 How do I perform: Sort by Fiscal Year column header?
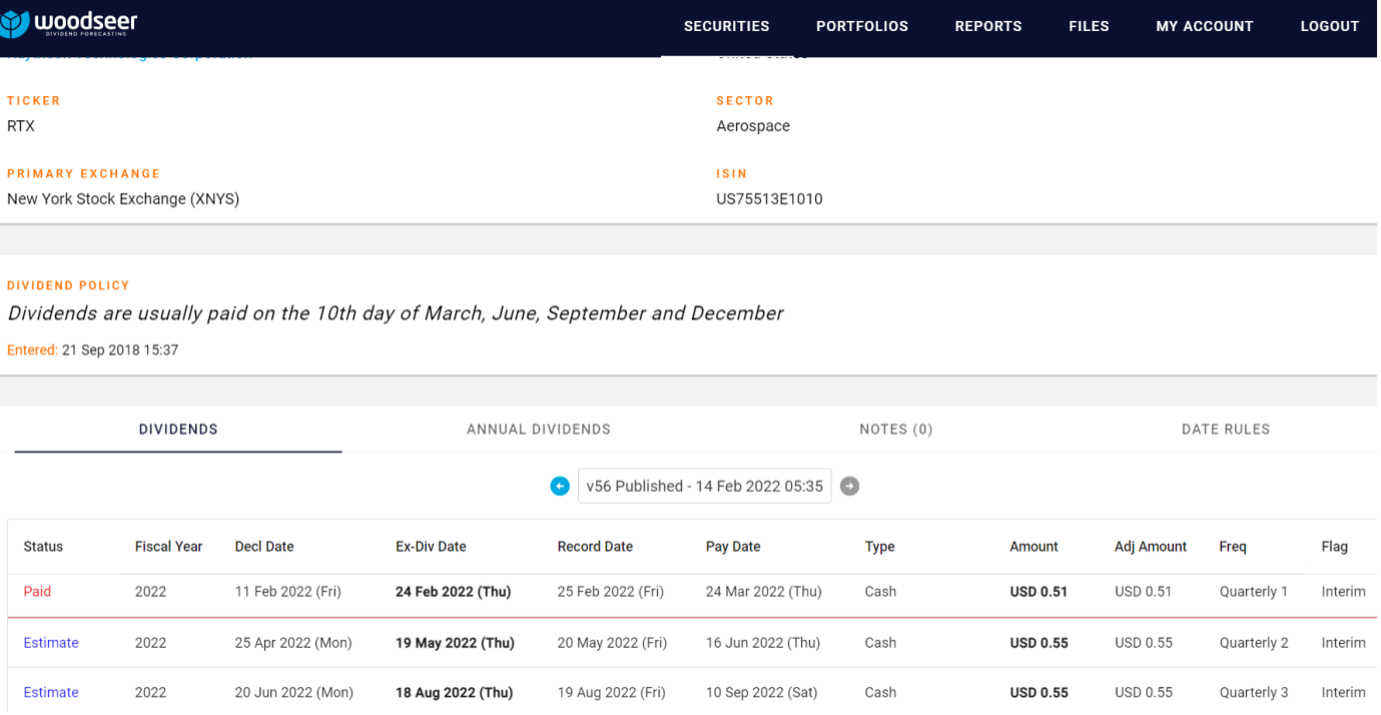point(169,547)
